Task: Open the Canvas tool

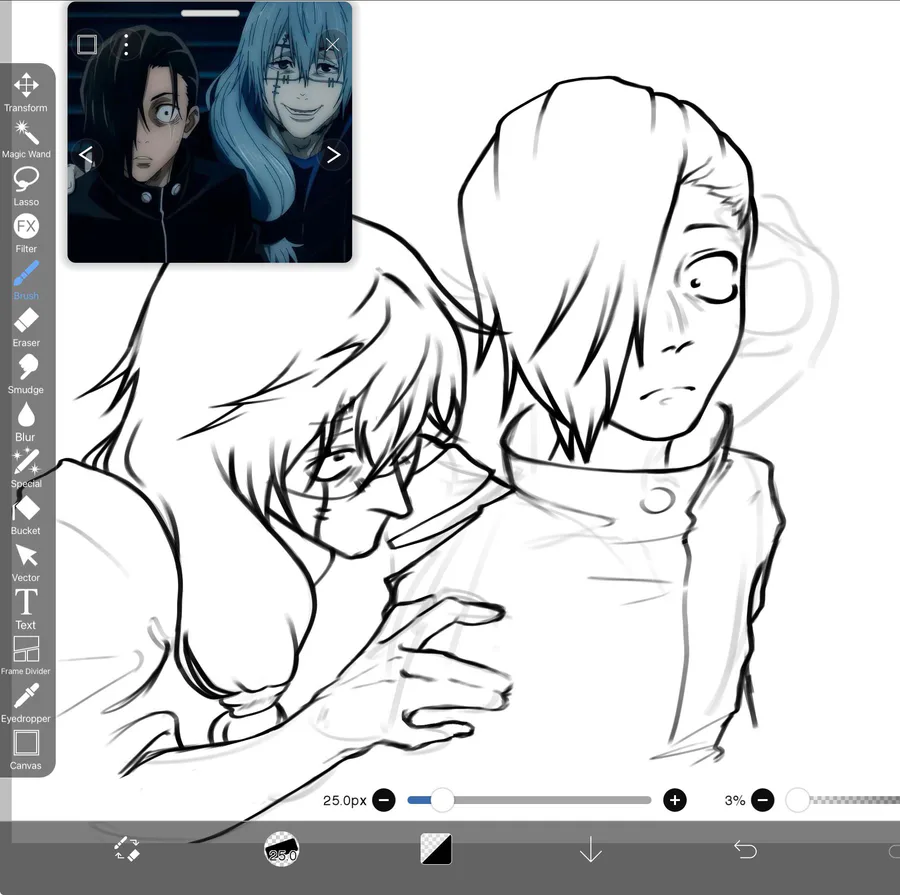Action: click(x=26, y=750)
